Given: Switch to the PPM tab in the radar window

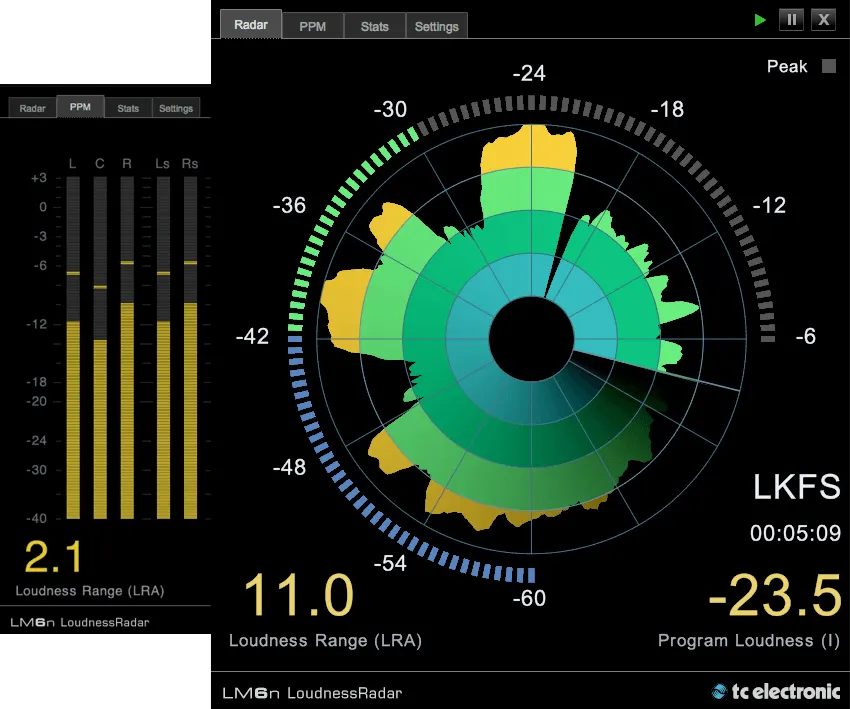Looking at the screenshot, I should (312, 26).
